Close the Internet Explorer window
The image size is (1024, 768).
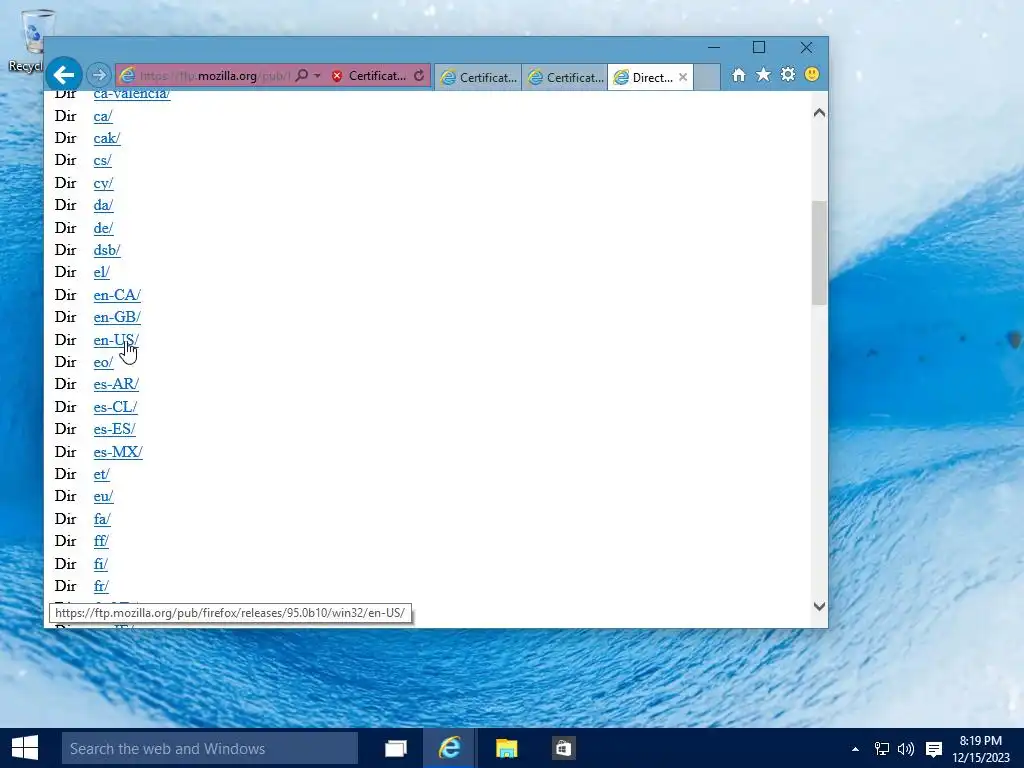tap(807, 48)
